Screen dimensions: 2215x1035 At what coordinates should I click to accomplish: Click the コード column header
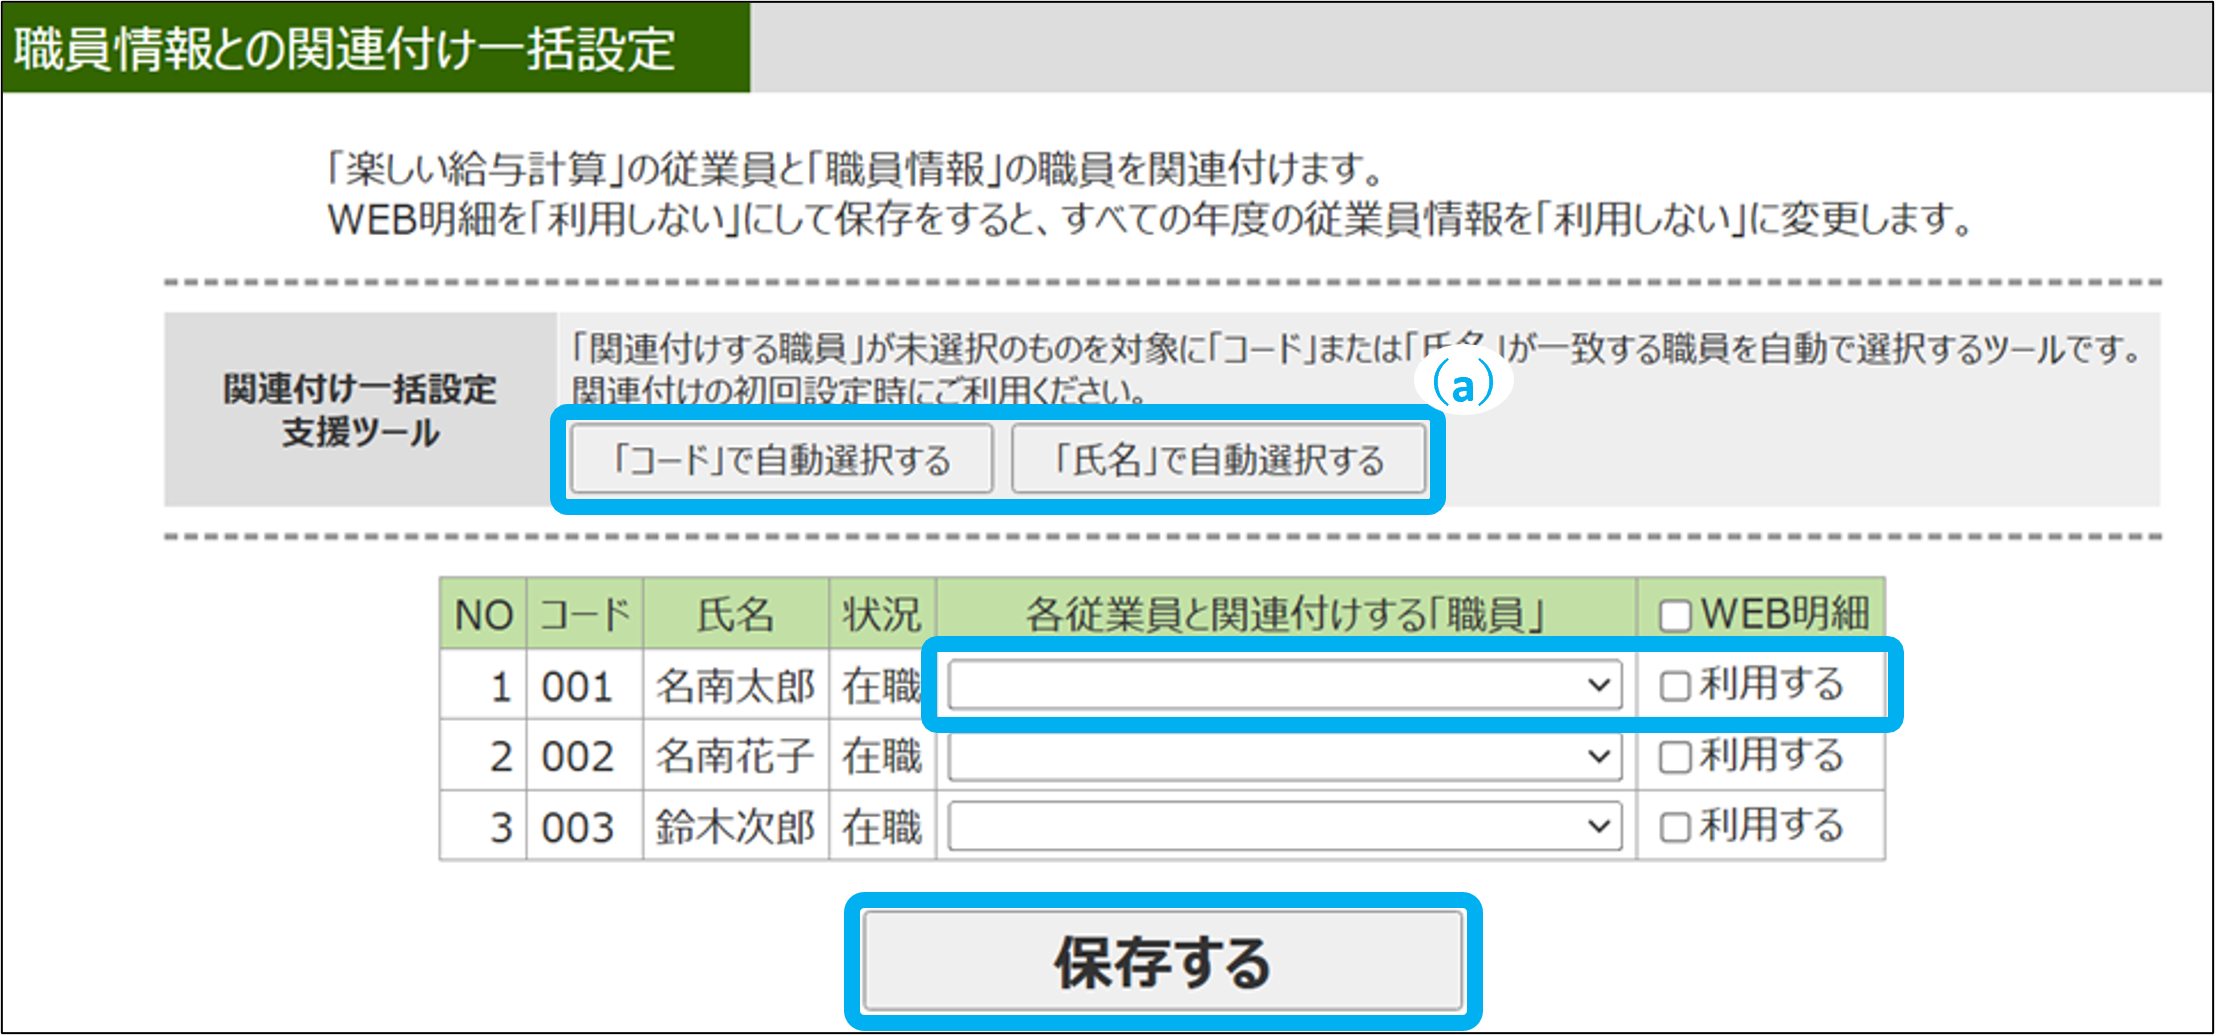point(584,614)
